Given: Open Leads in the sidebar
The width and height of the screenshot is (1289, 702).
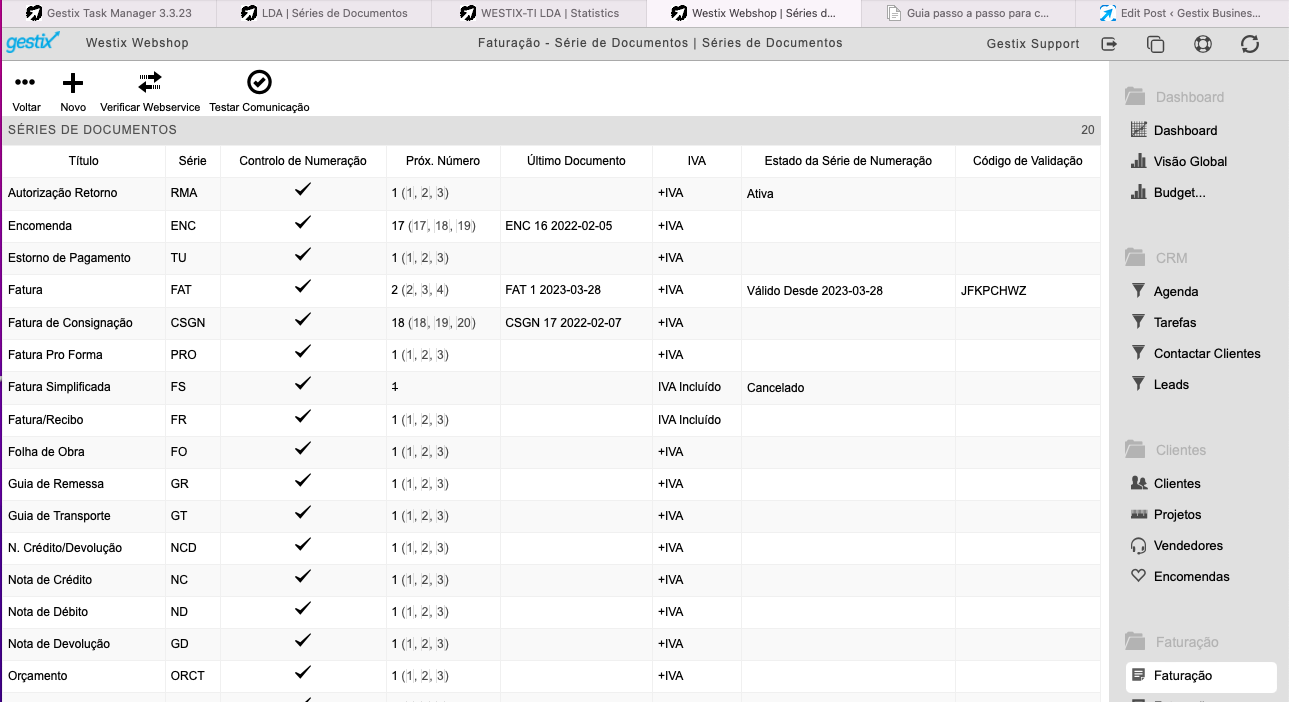Looking at the screenshot, I should 1171,384.
